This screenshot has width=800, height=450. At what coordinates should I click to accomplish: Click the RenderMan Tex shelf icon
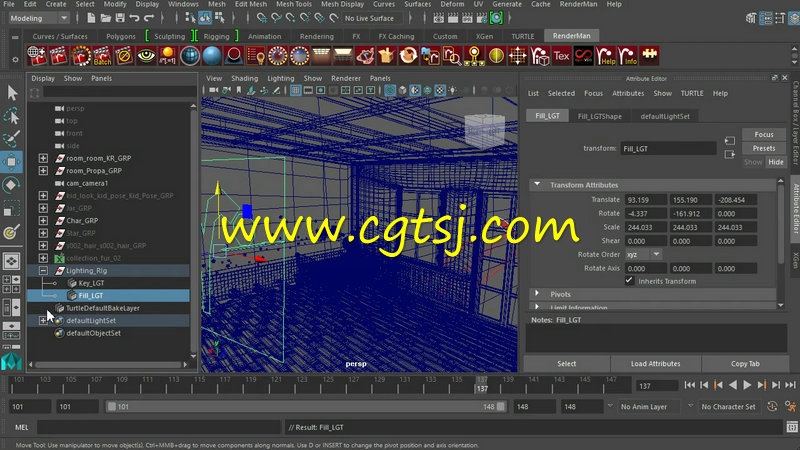[x=561, y=56]
